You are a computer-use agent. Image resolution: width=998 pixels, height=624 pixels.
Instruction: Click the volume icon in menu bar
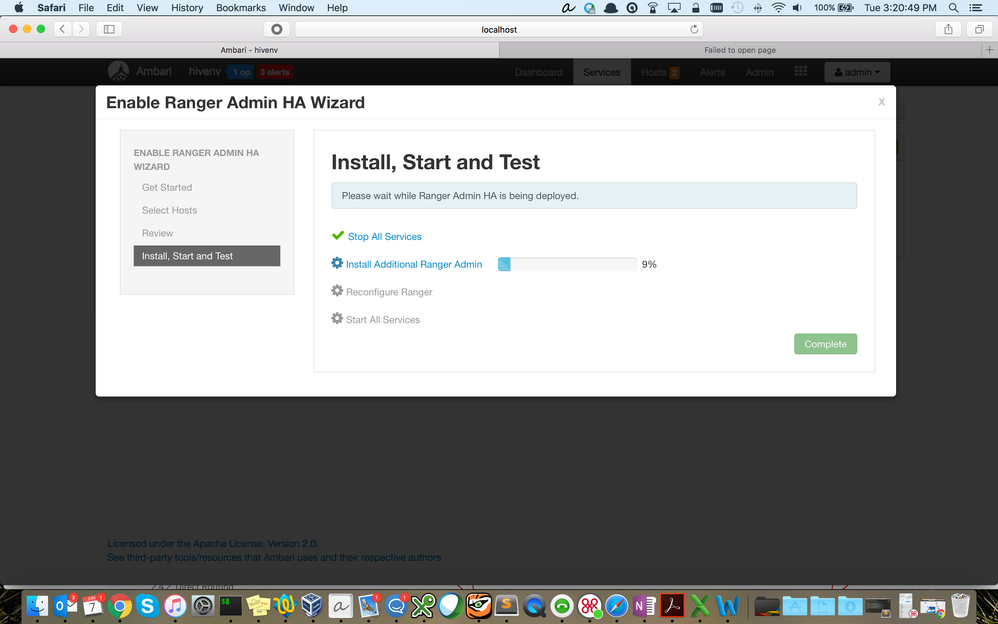797,8
